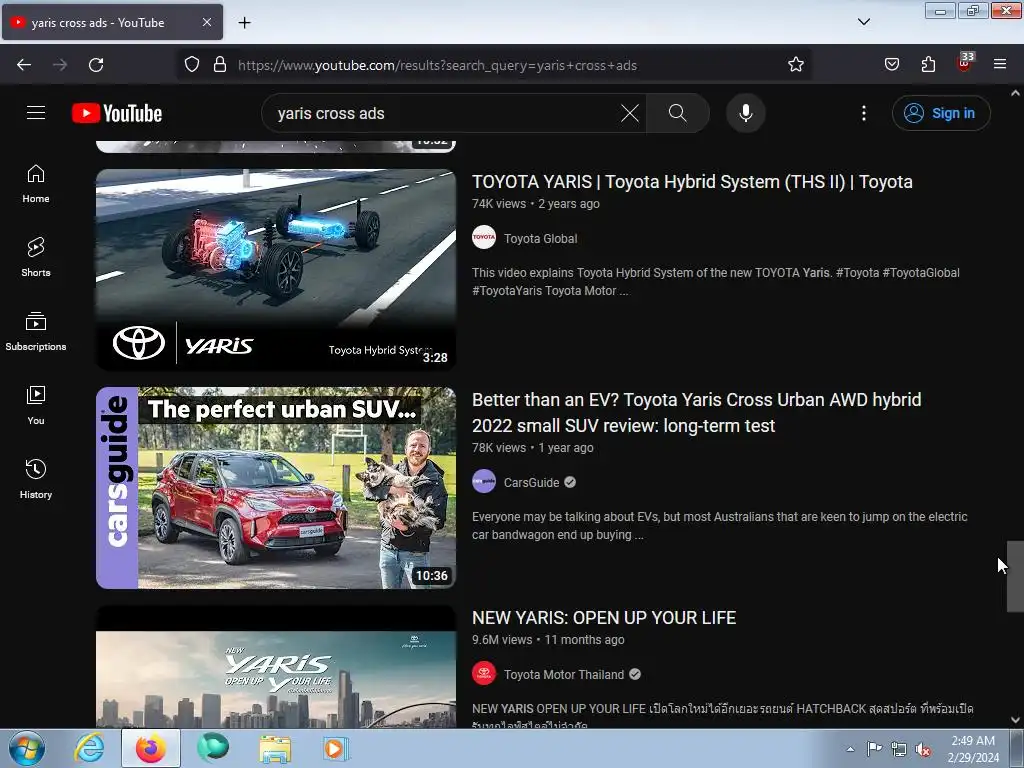This screenshot has height=768, width=1024.
Task: Click the Sign in button
Action: pos(941,113)
